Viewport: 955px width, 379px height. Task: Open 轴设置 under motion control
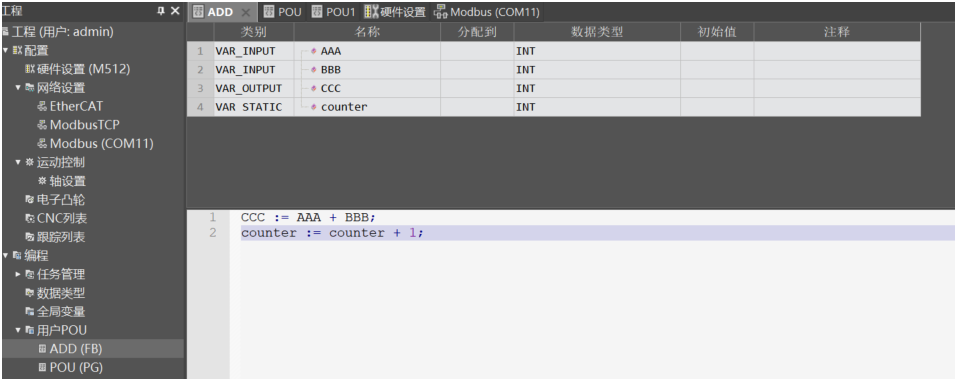(68, 181)
